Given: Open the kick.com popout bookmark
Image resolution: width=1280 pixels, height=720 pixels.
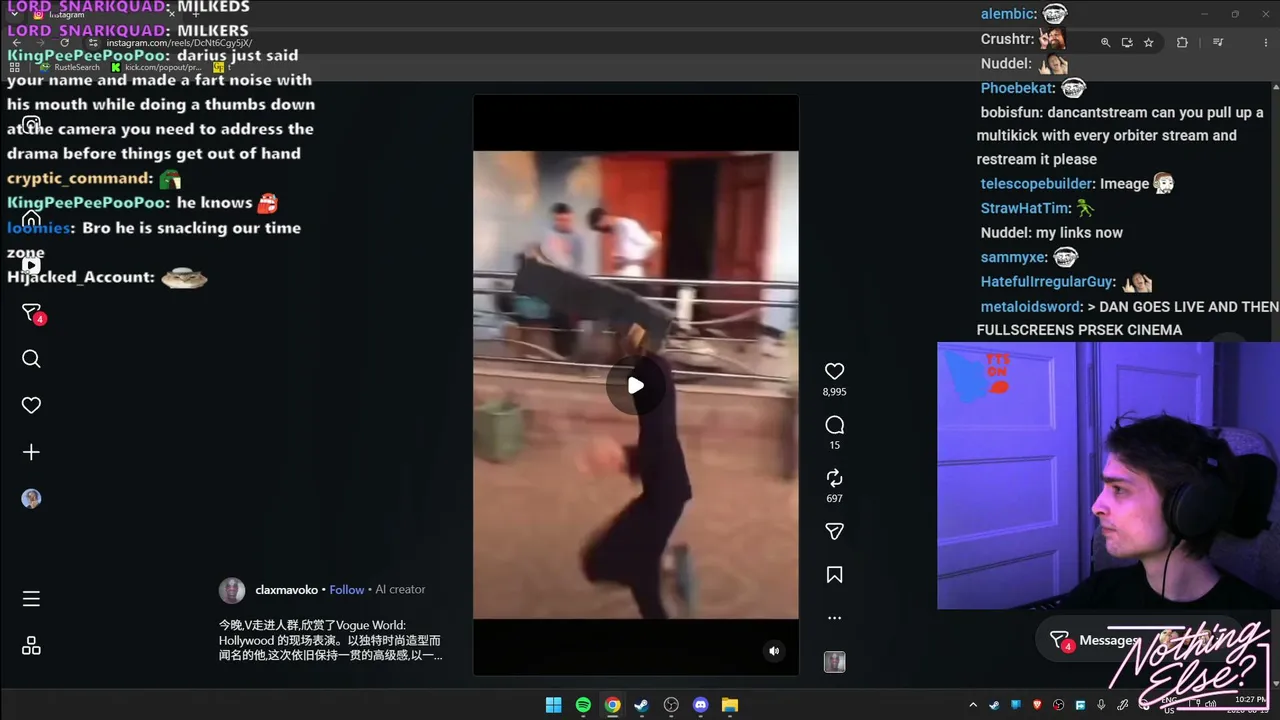Looking at the screenshot, I should [x=157, y=67].
